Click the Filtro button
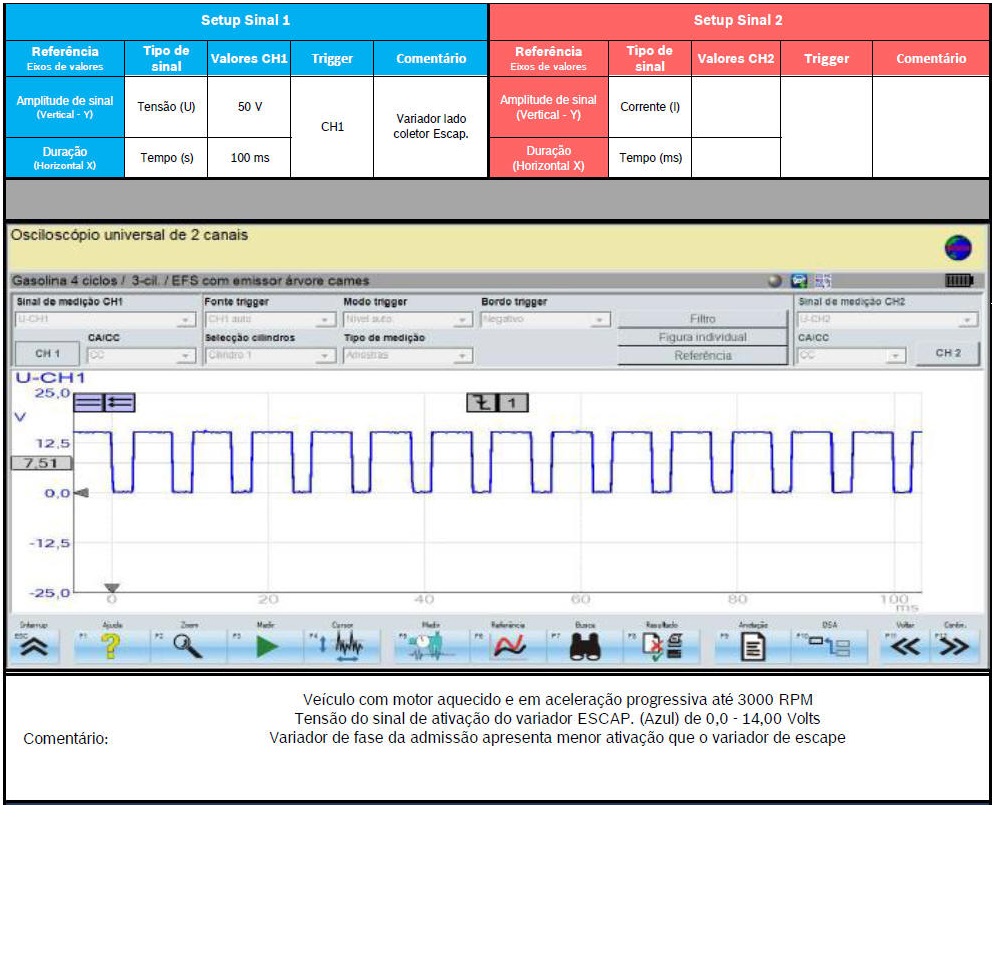This screenshot has height=971, width=992. point(702,319)
